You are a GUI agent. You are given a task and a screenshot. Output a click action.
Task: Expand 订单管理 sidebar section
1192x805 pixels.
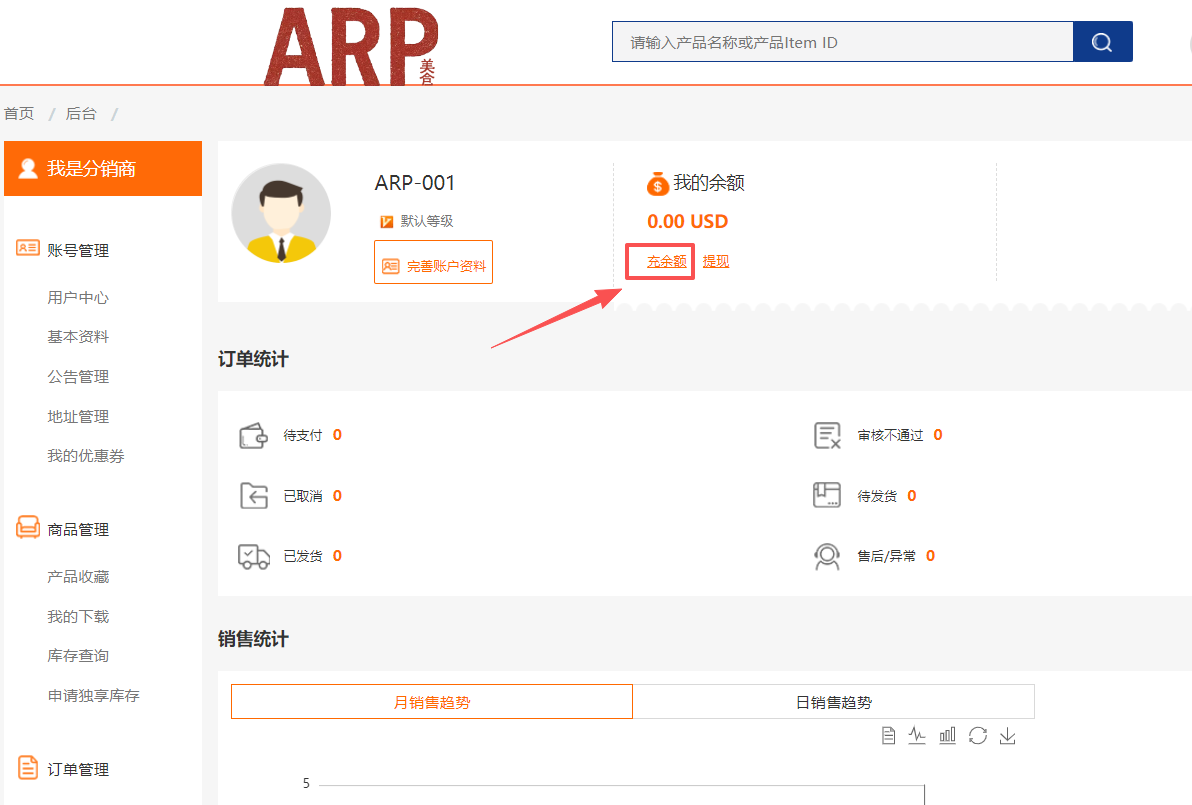pos(78,769)
